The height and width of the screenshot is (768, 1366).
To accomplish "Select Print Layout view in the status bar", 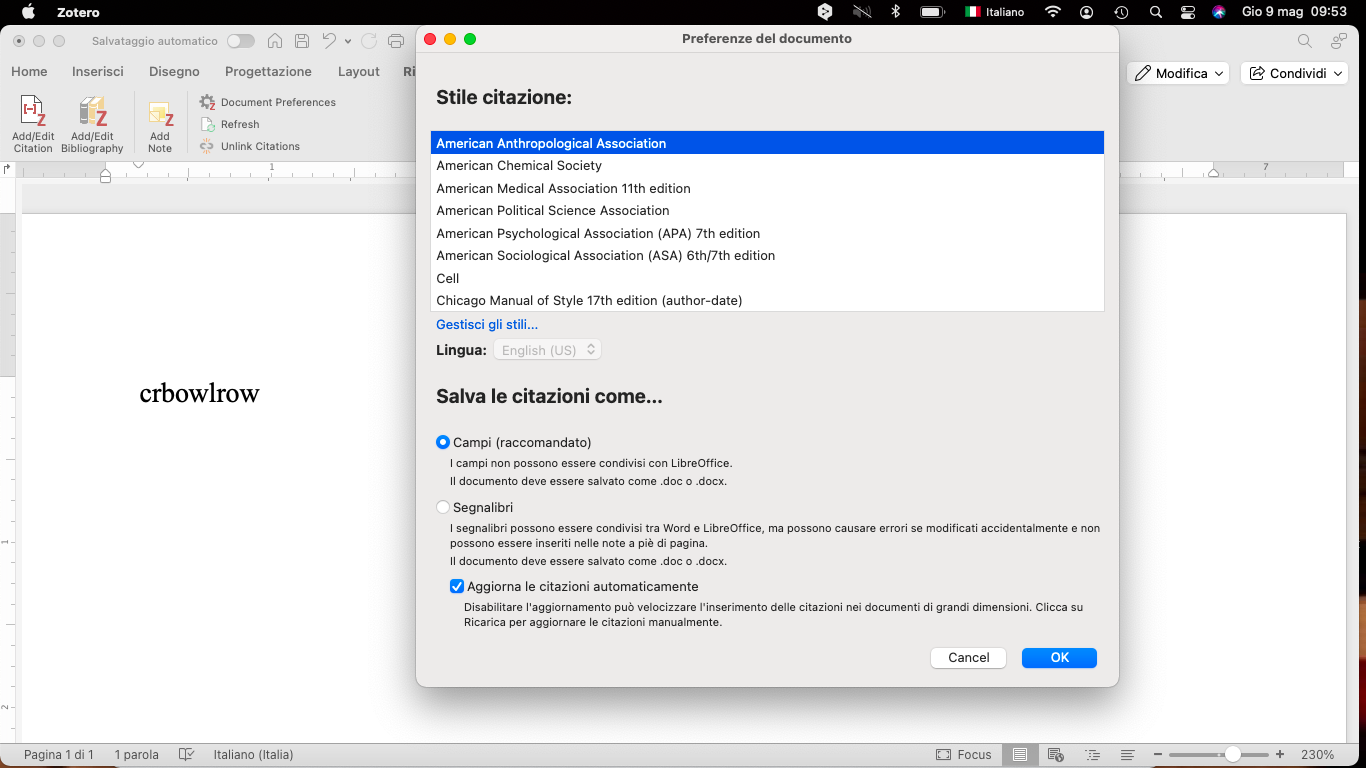I will pos(1019,755).
